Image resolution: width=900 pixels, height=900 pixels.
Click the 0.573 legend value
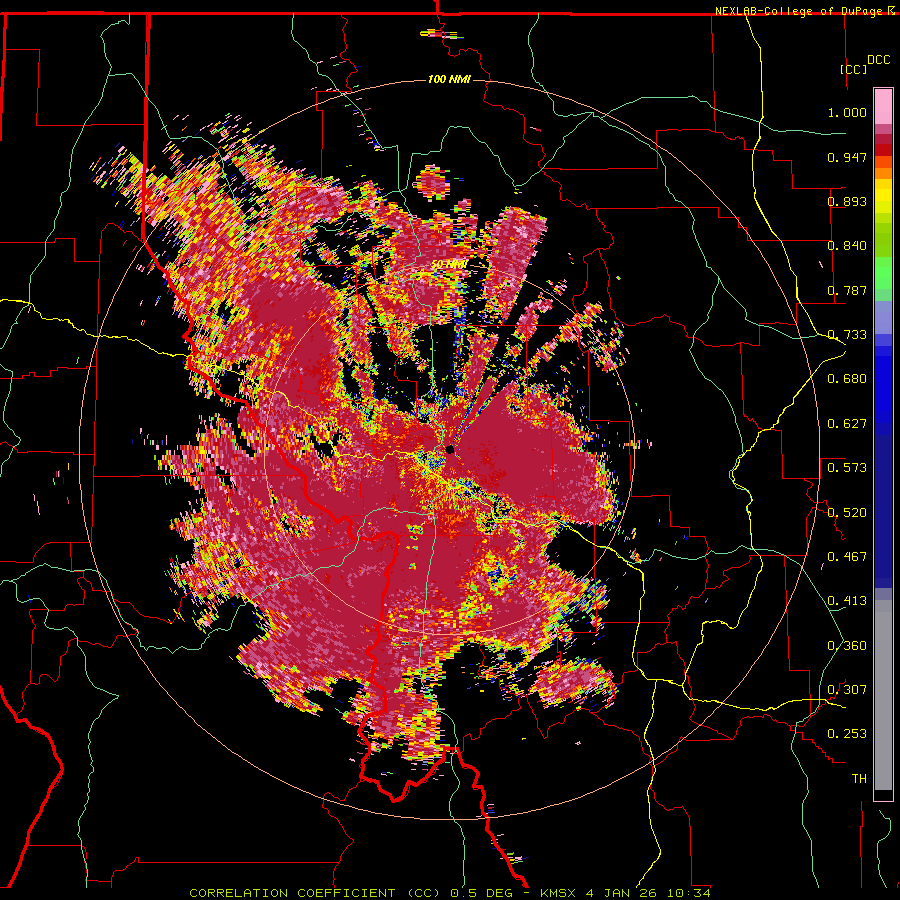(847, 468)
